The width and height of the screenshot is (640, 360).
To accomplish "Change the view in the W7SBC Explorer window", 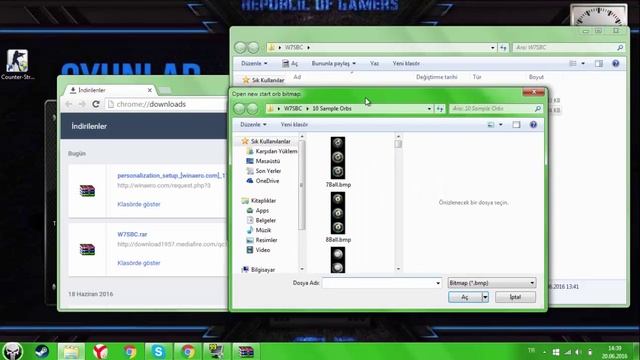I will 573,63.
